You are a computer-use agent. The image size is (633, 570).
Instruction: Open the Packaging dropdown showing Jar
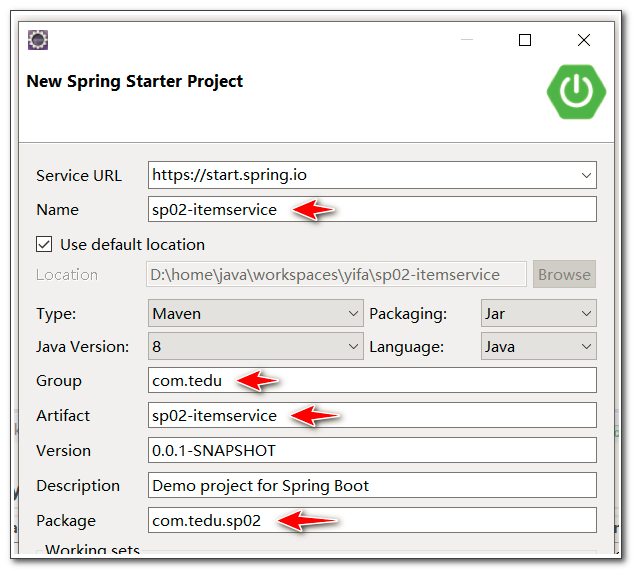tap(539, 313)
